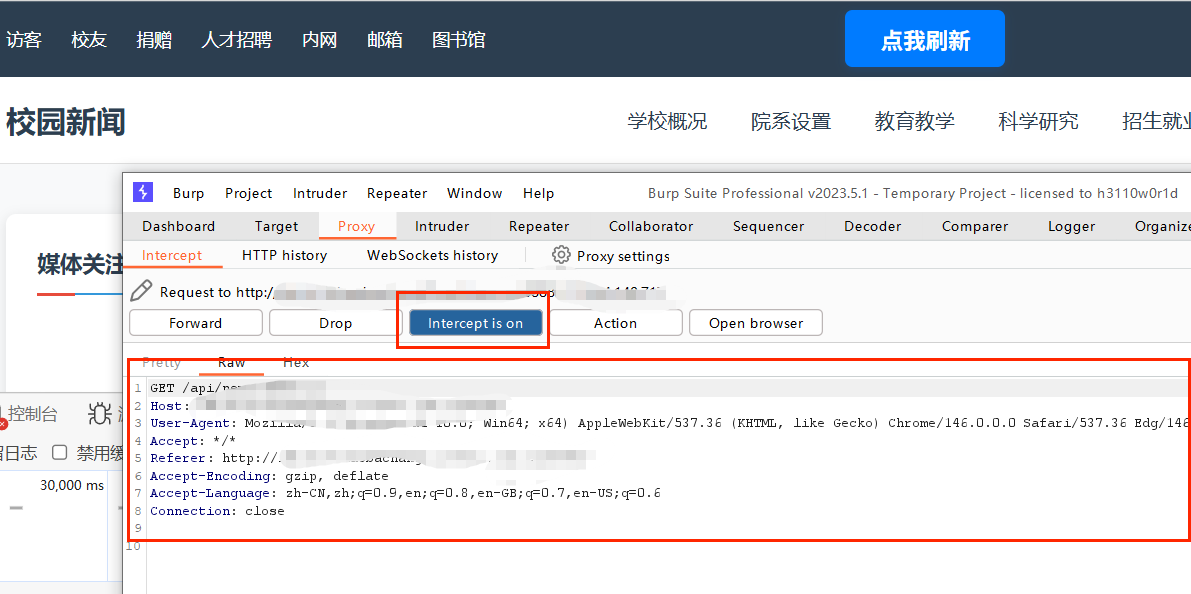Open the WebSockets history sub-tab
Viewport: 1191px width, 594px height.
coord(432,255)
